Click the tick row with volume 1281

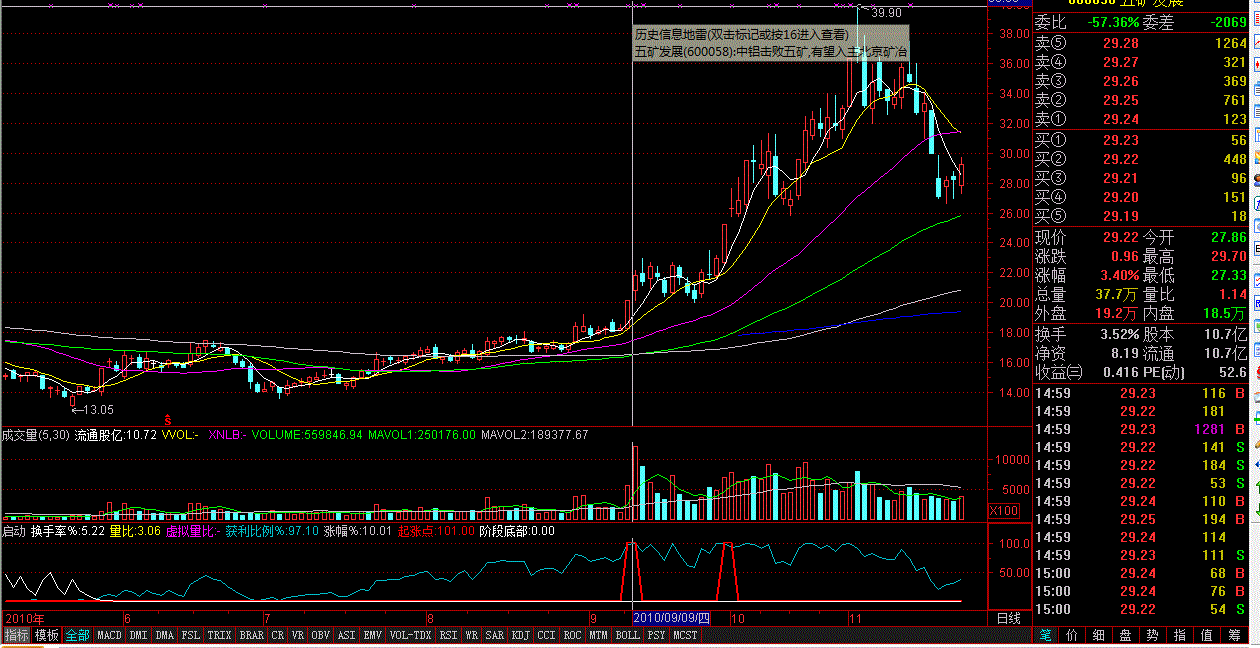tap(1140, 429)
